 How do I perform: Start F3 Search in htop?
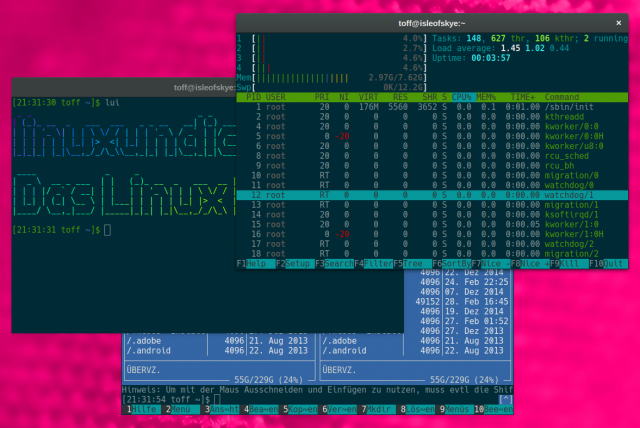pyautogui.click(x=335, y=264)
